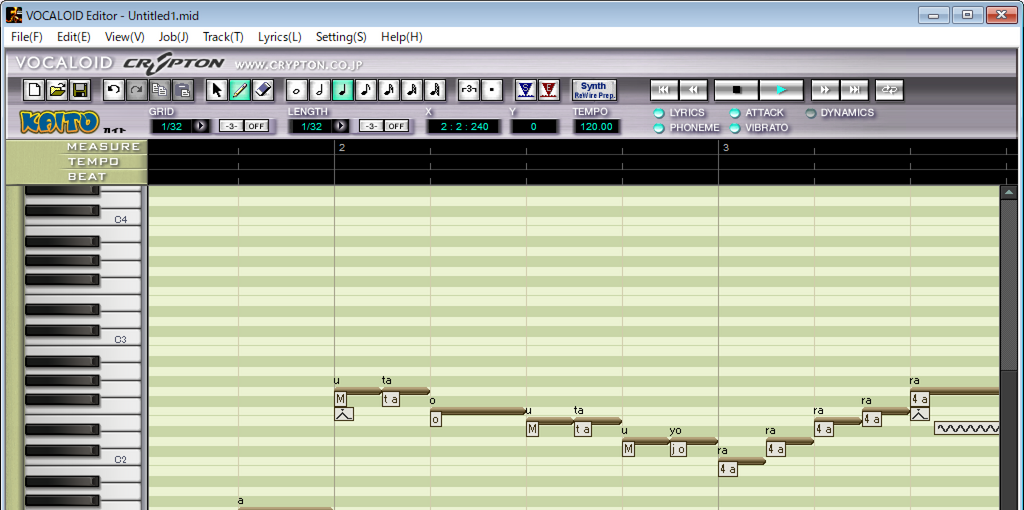1024x510 pixels.
Task: Toggle the dotted note modifier
Action: pyautogui.click(x=492, y=89)
